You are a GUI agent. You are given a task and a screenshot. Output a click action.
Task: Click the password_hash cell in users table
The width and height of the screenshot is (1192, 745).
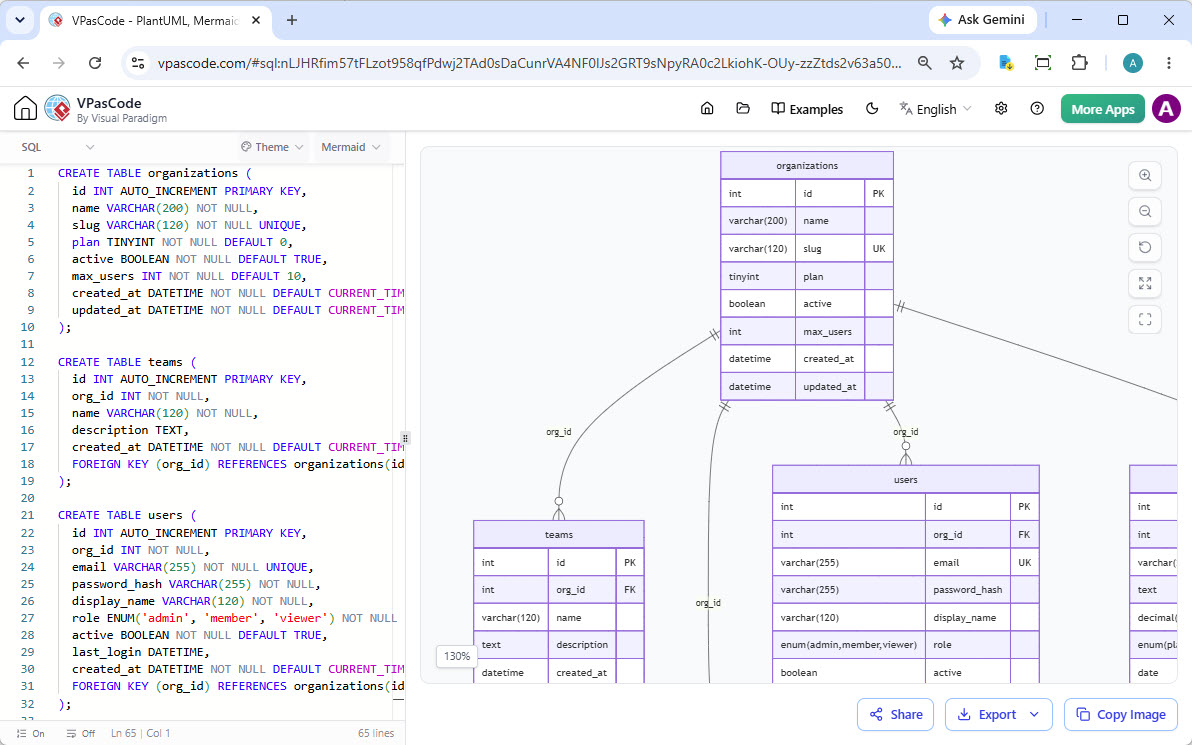tap(967, 589)
